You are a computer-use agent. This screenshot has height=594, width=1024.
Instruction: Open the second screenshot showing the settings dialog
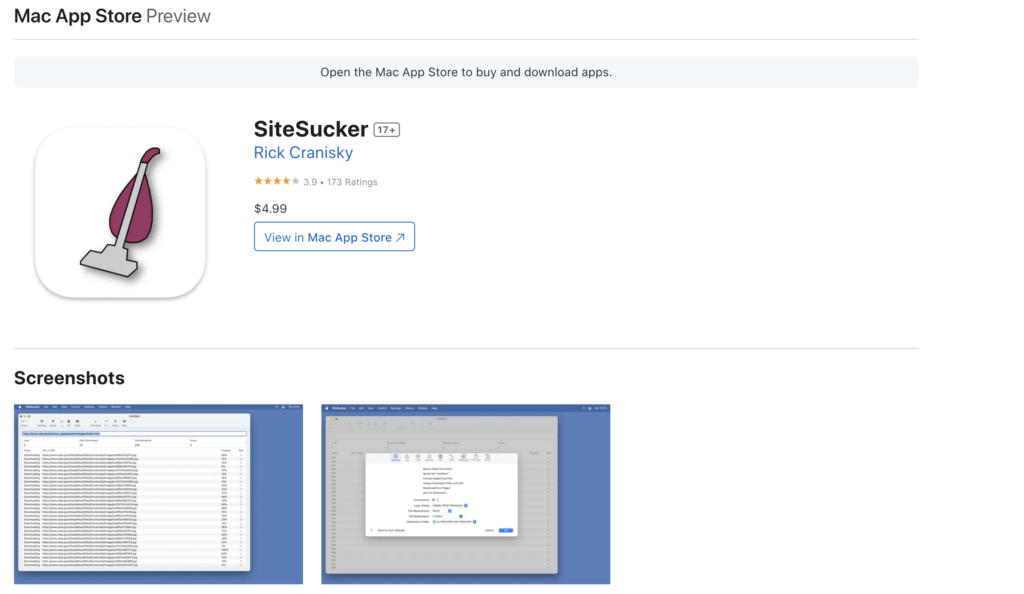coord(466,494)
